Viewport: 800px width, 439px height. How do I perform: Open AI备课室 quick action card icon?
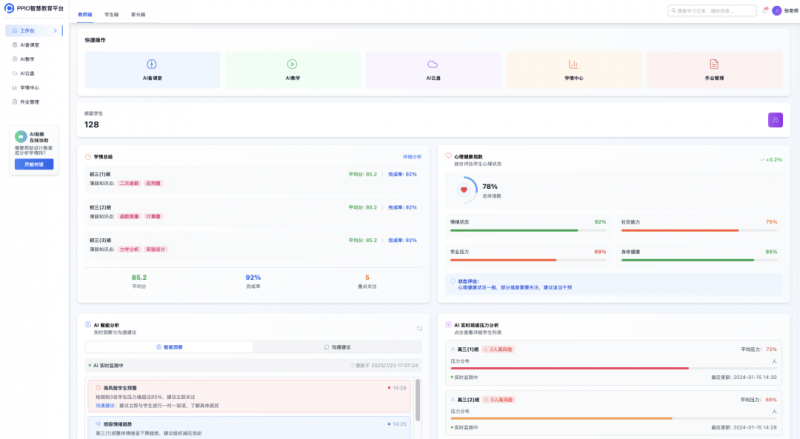tap(149, 64)
